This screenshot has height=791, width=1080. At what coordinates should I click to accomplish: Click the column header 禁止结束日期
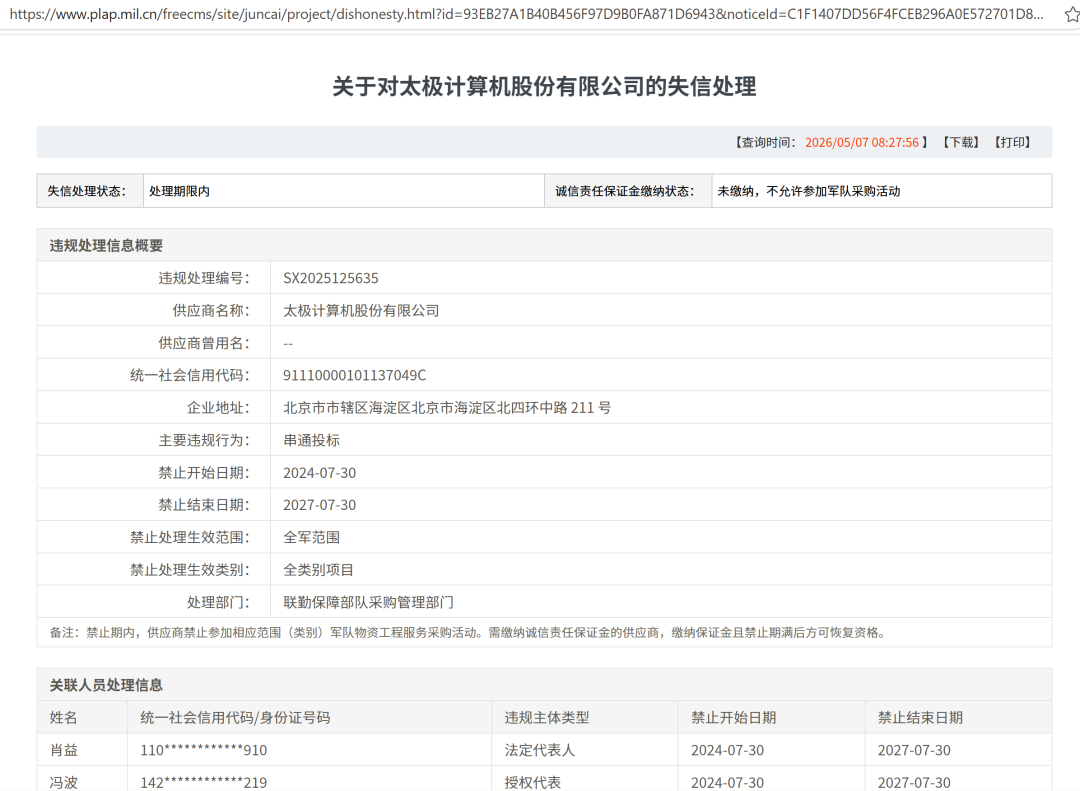point(920,718)
